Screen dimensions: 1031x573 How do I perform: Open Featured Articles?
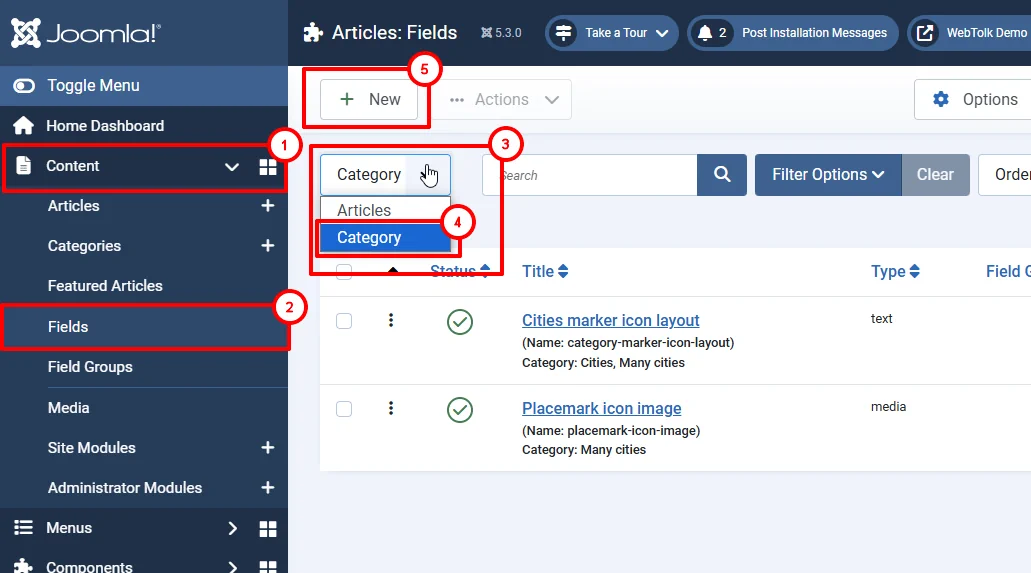click(105, 286)
